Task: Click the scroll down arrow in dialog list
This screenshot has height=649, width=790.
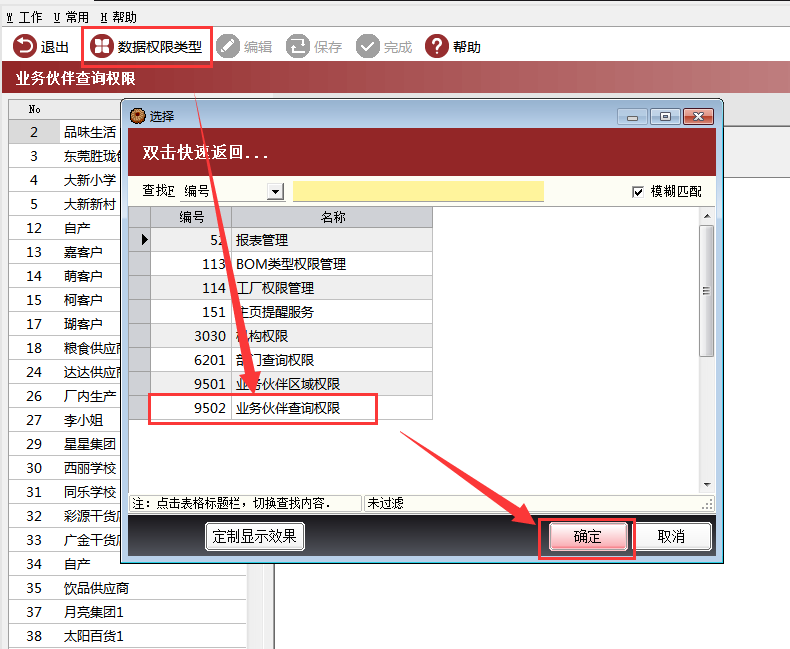Action: (x=707, y=485)
